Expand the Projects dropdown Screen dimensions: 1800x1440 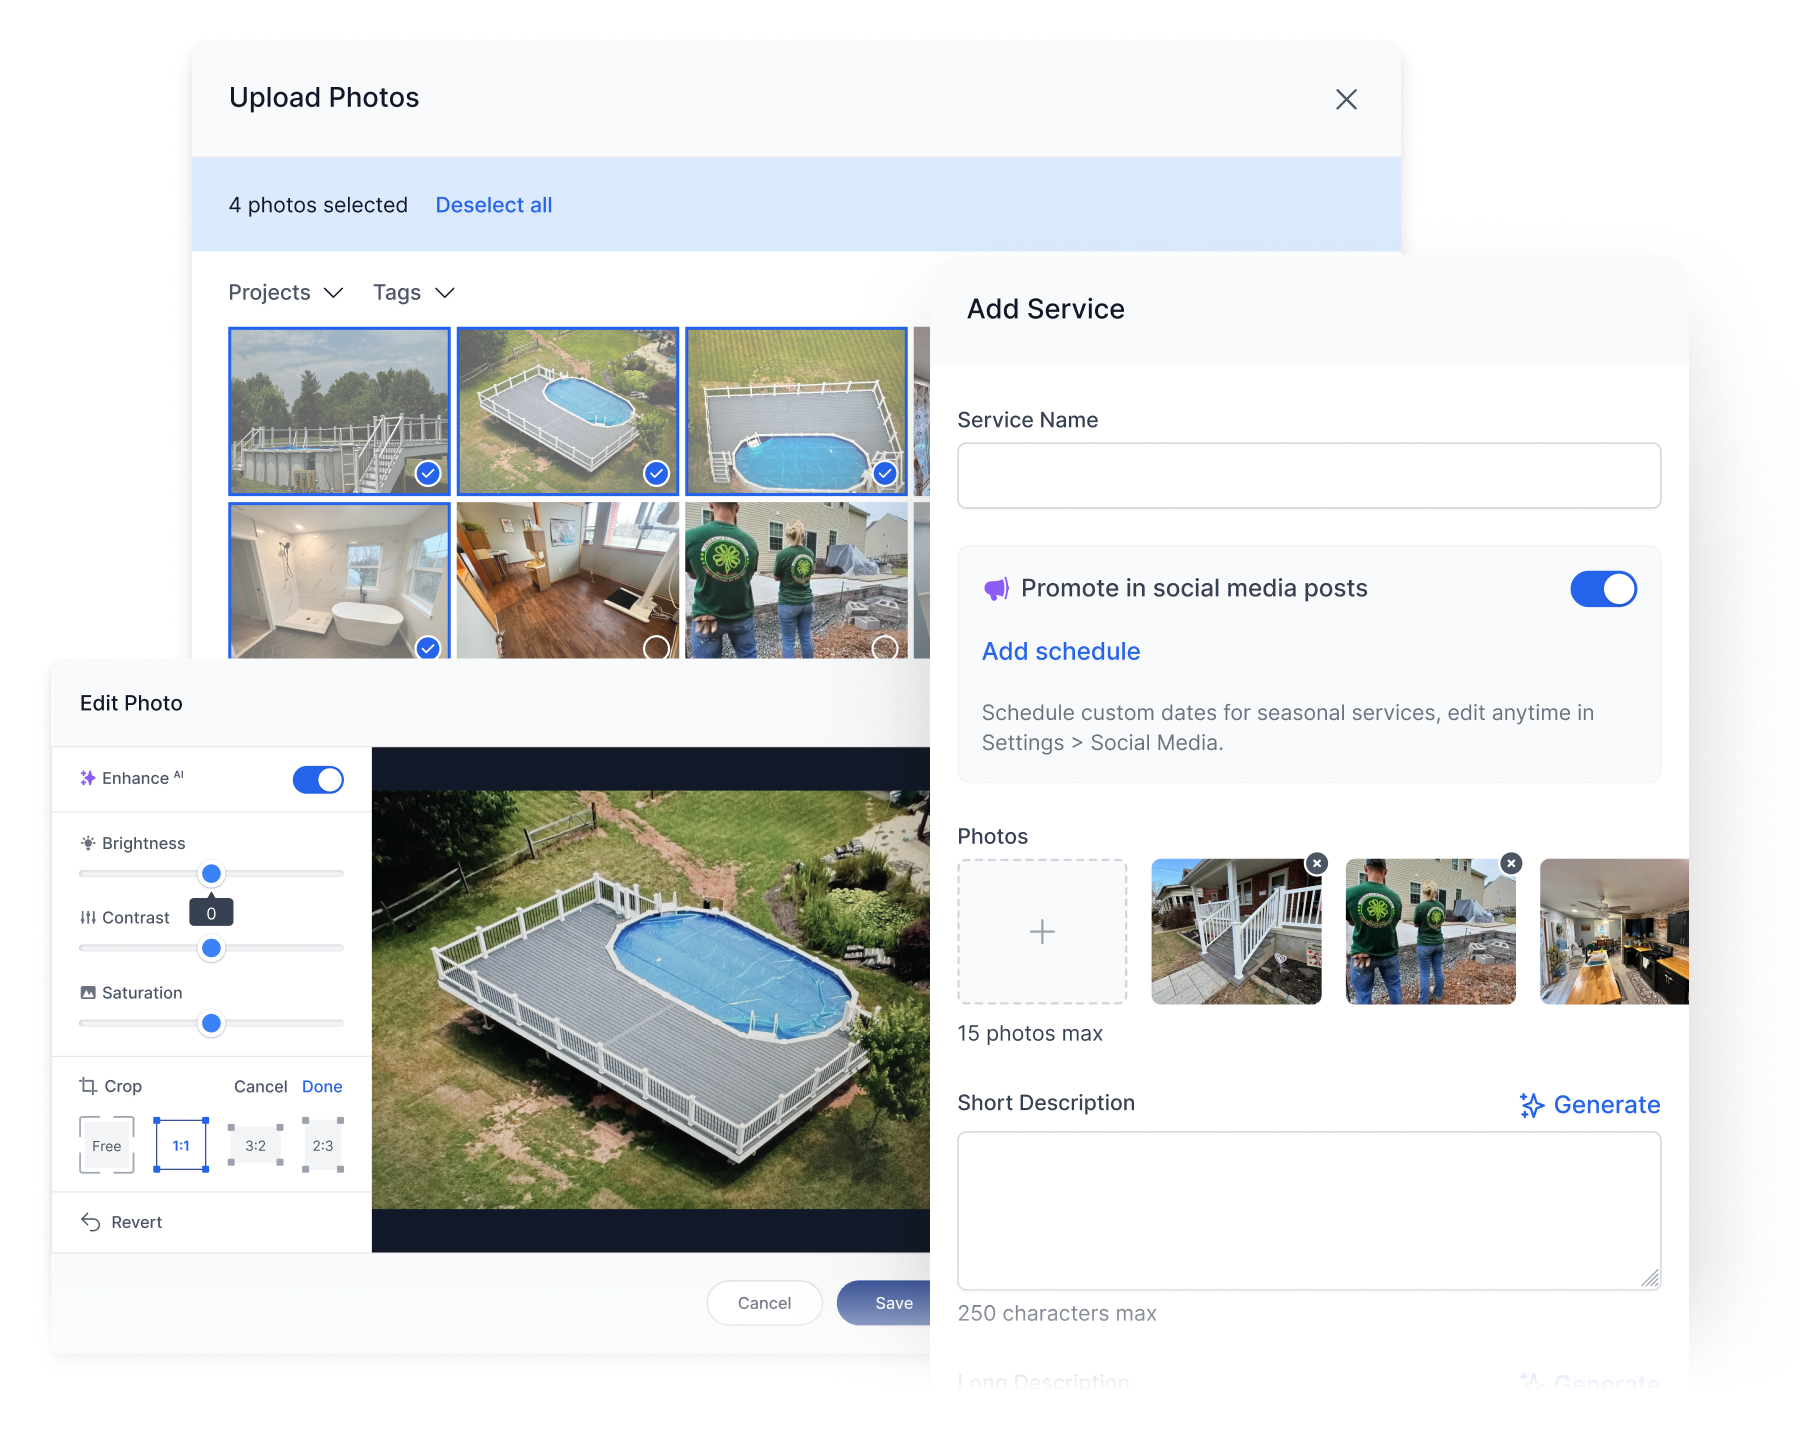[x=286, y=292]
